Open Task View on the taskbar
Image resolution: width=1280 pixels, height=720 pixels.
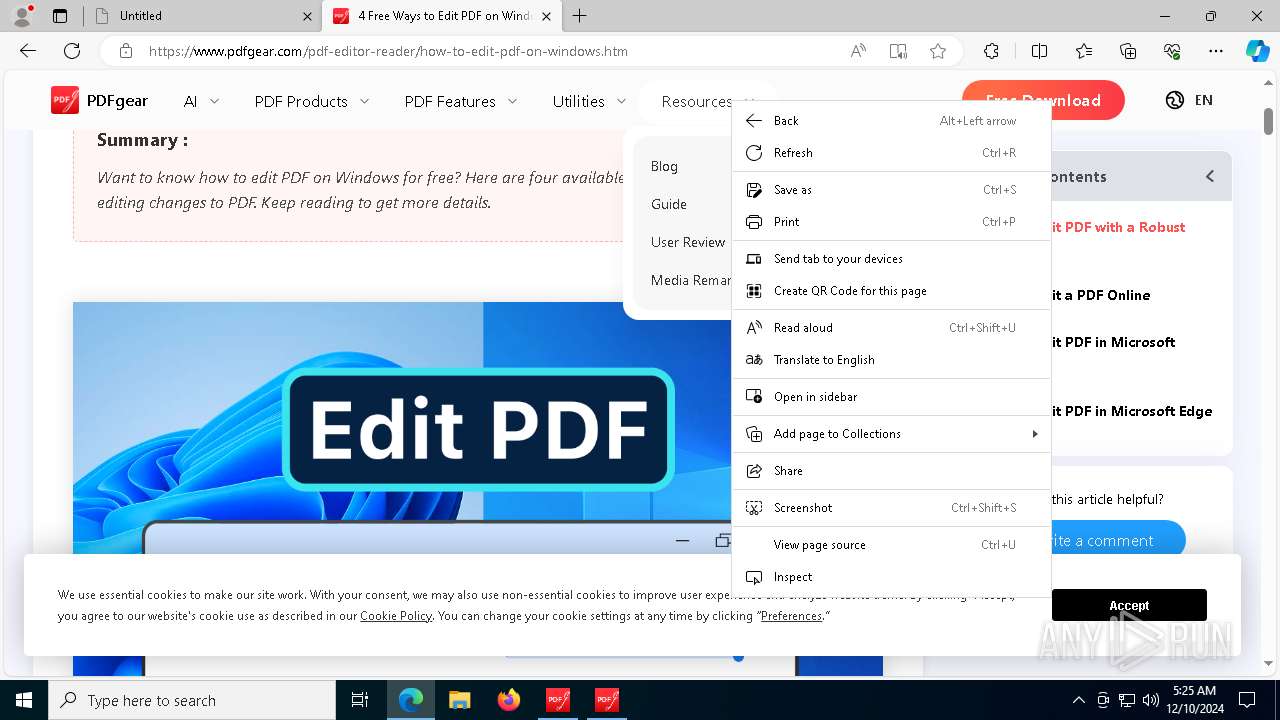[360, 700]
